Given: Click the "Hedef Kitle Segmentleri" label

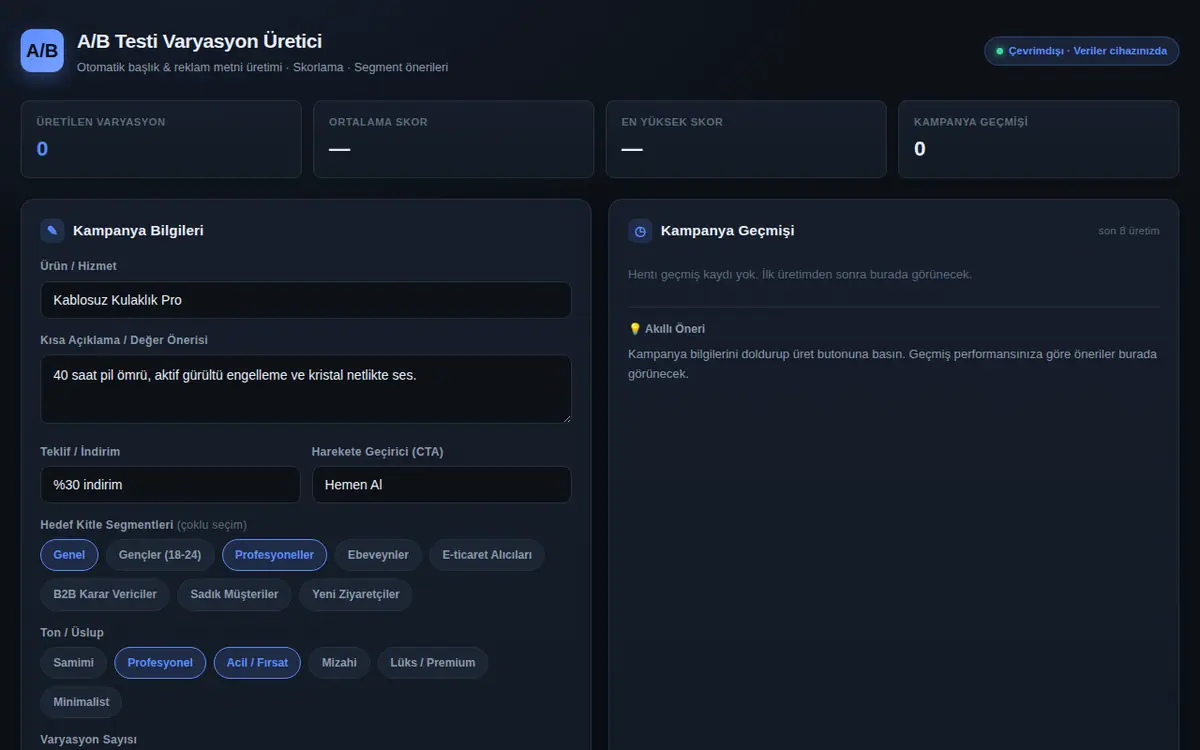Looking at the screenshot, I should coord(107,524).
